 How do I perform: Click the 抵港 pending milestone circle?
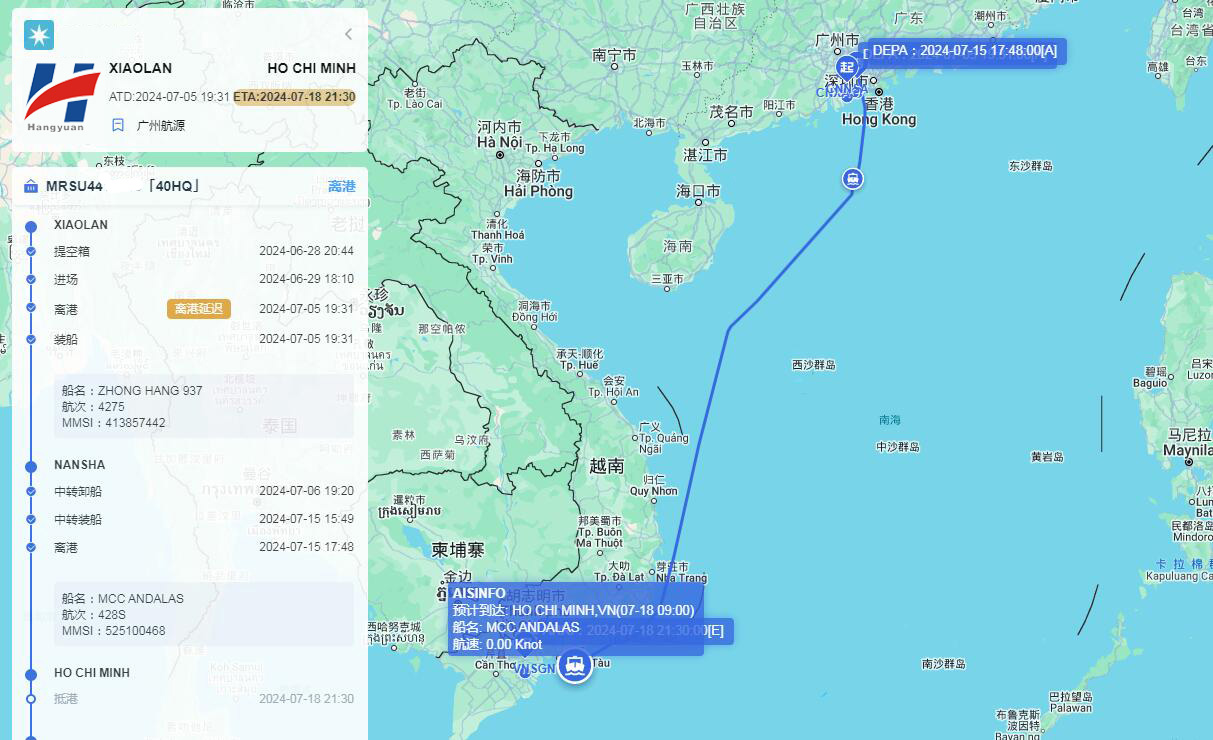click(31, 699)
